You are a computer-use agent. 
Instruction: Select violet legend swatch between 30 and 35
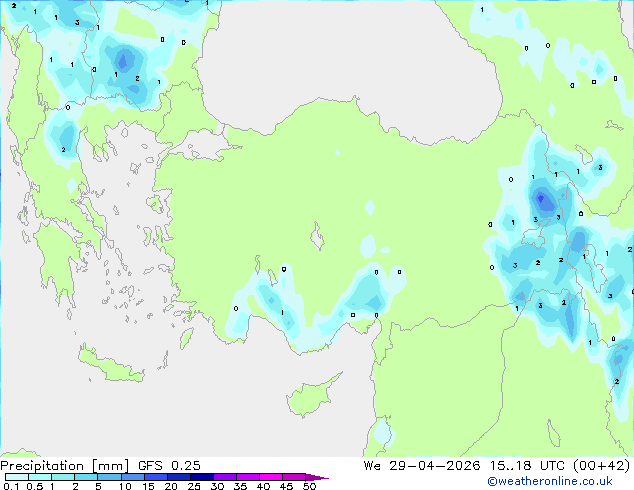point(225,477)
